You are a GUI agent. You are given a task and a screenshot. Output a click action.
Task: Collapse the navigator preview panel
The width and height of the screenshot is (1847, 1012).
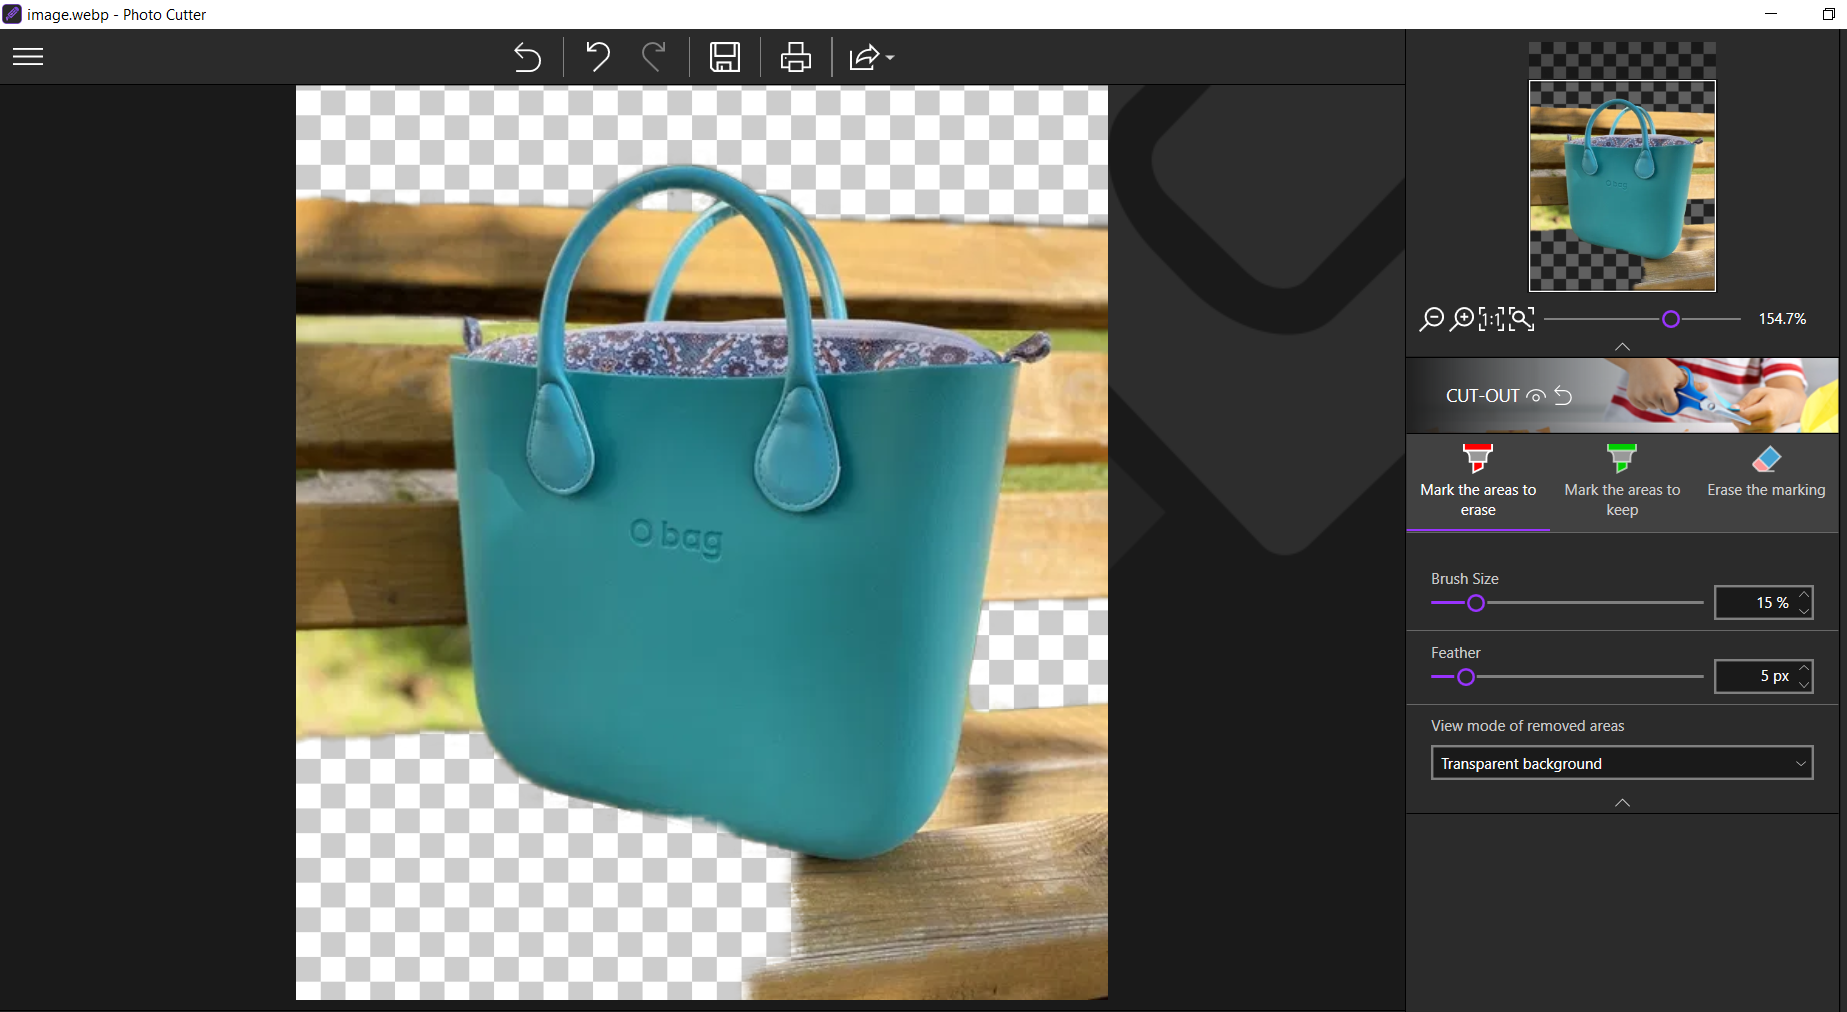[1622, 346]
